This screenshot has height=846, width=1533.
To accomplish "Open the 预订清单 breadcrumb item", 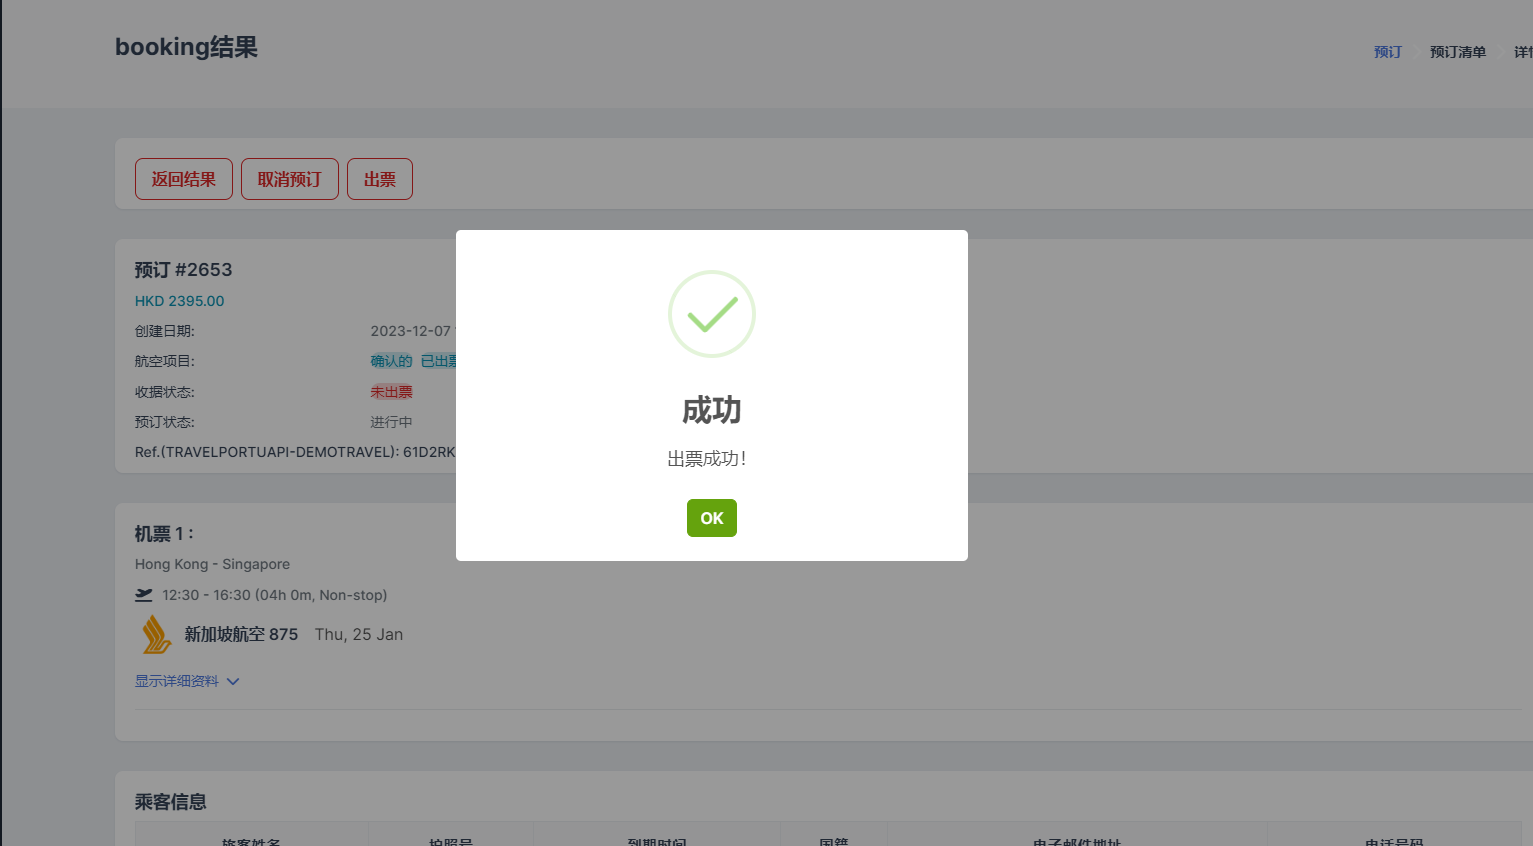I will point(1458,52).
